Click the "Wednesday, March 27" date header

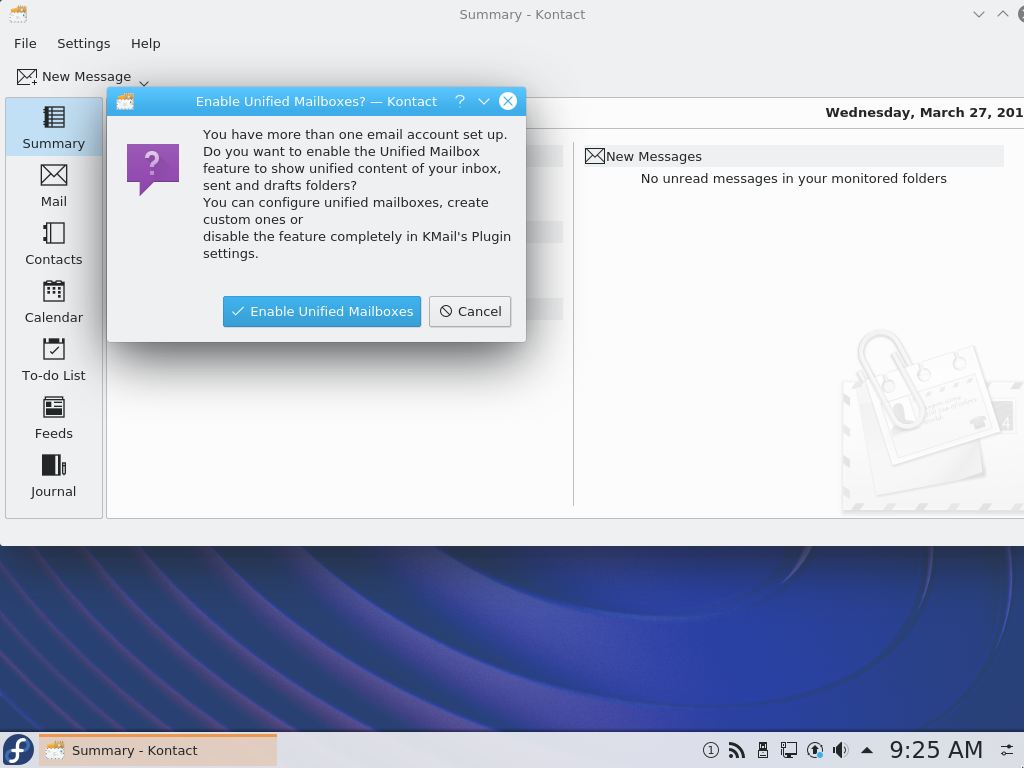pos(924,112)
